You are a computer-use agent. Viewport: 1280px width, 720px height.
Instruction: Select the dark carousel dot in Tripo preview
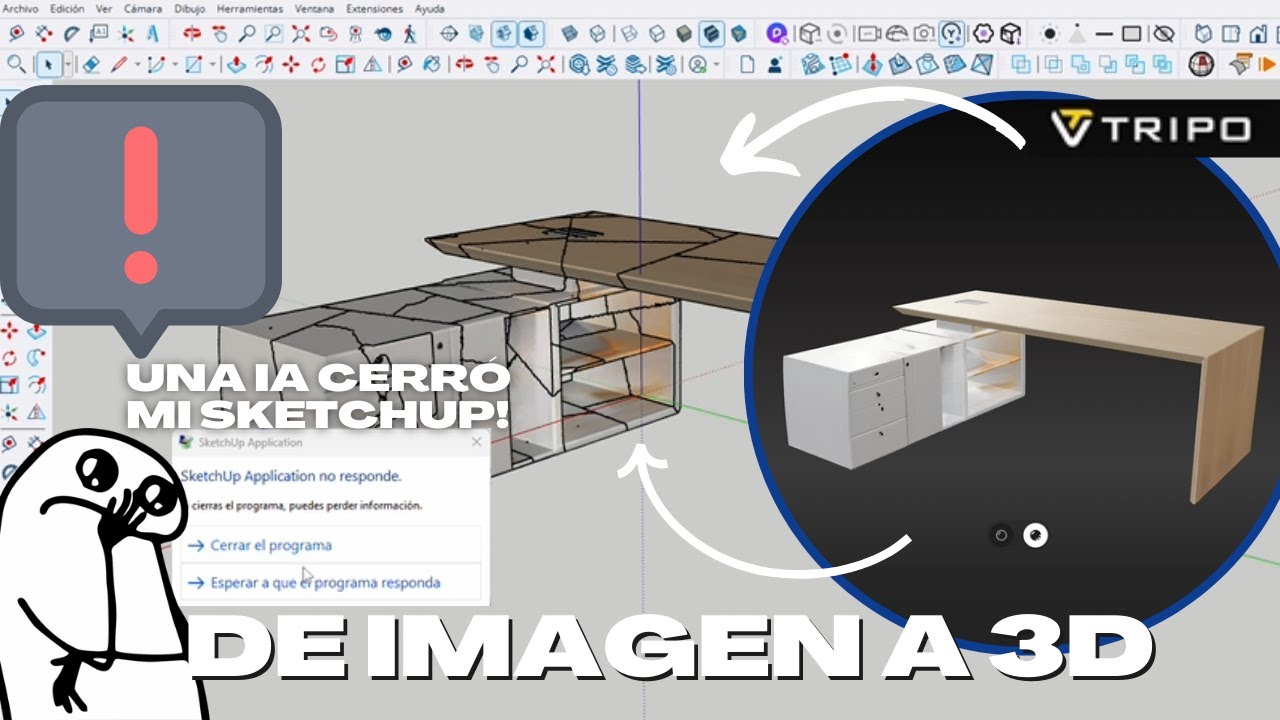1001,536
